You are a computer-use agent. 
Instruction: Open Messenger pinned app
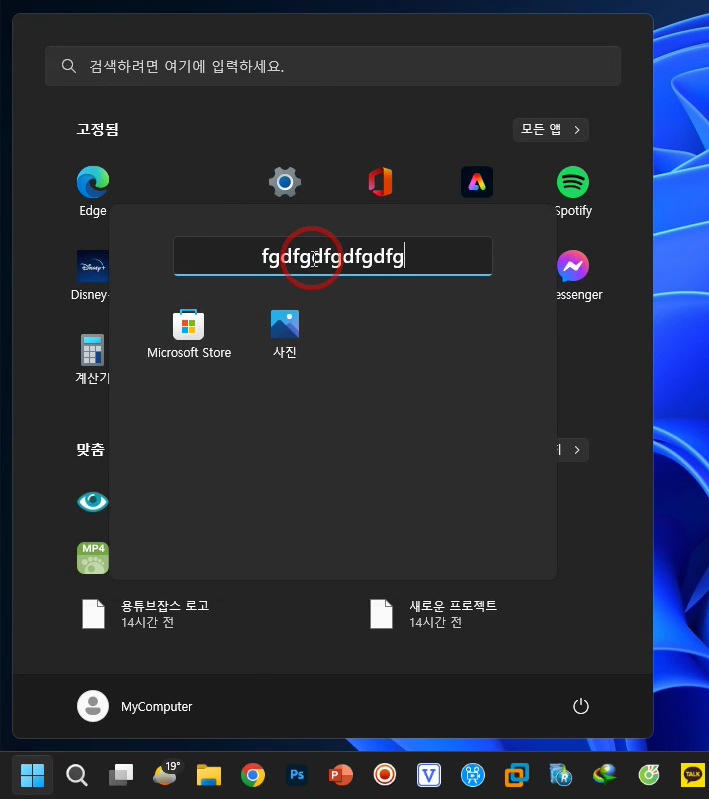coord(573,266)
